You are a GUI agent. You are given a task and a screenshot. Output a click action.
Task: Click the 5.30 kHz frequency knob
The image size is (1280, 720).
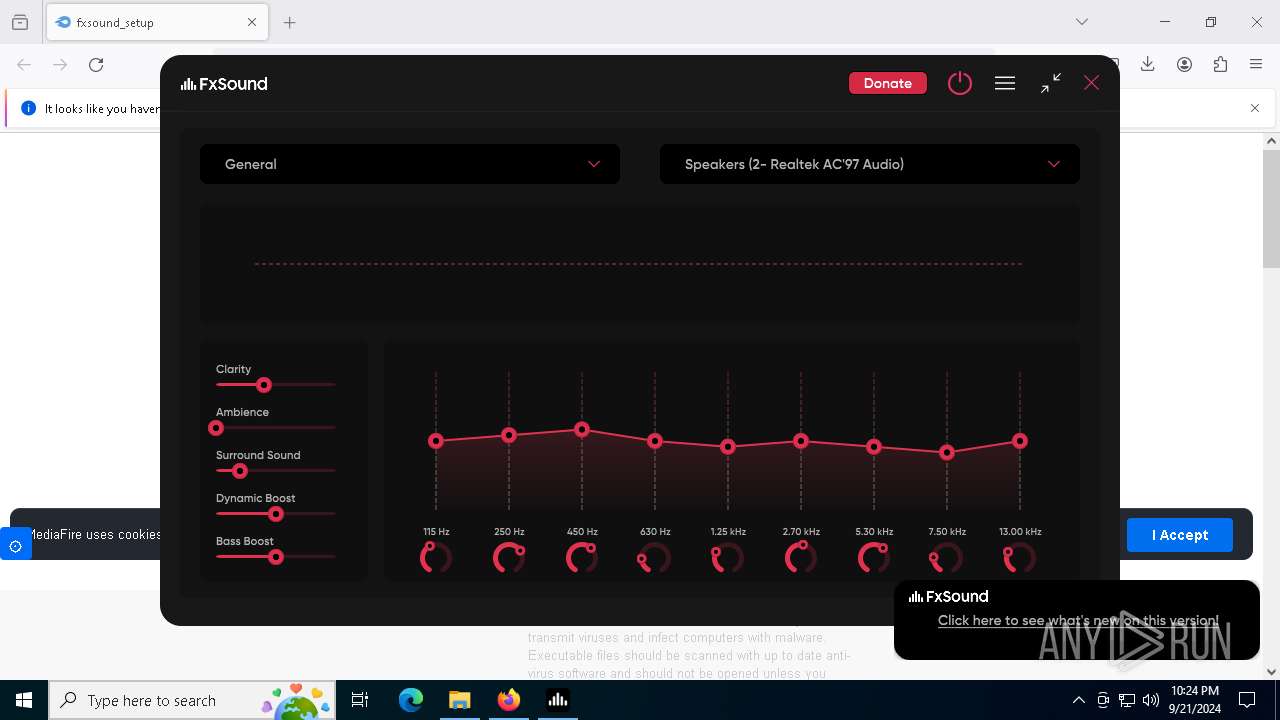[x=874, y=557]
